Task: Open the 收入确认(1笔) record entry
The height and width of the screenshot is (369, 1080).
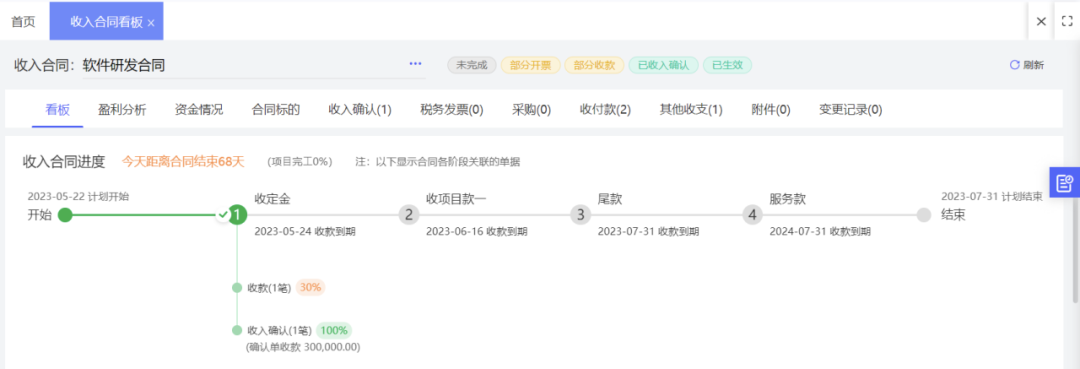Action: [280, 330]
